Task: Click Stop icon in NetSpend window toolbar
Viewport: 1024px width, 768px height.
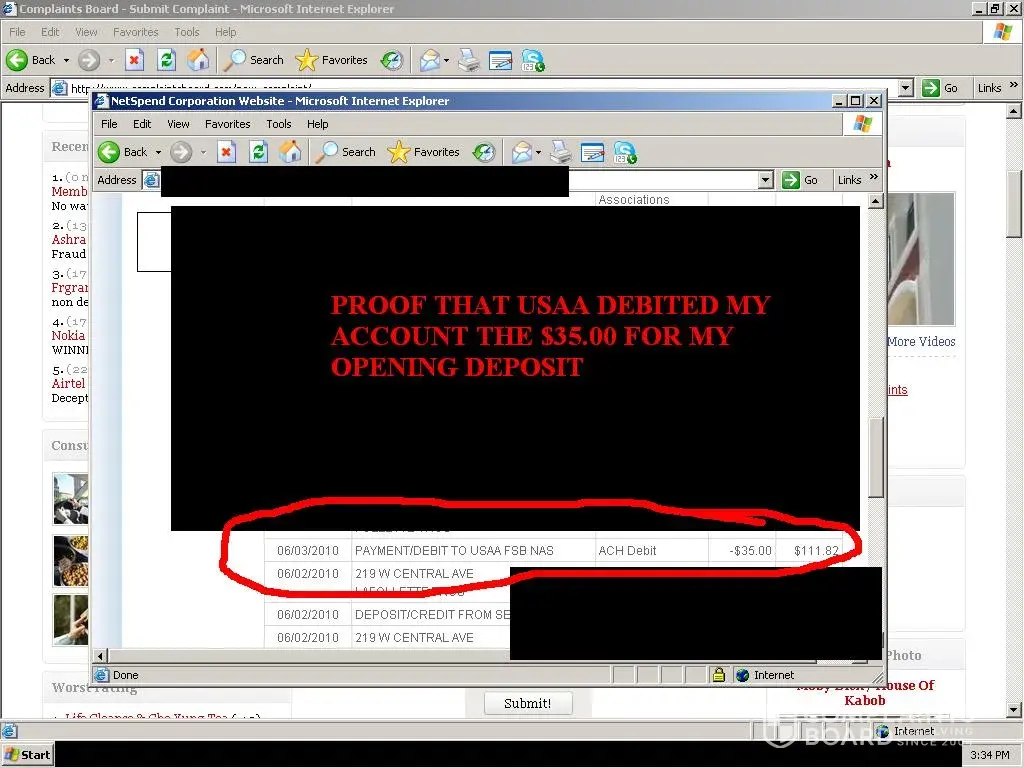Action: click(x=227, y=152)
